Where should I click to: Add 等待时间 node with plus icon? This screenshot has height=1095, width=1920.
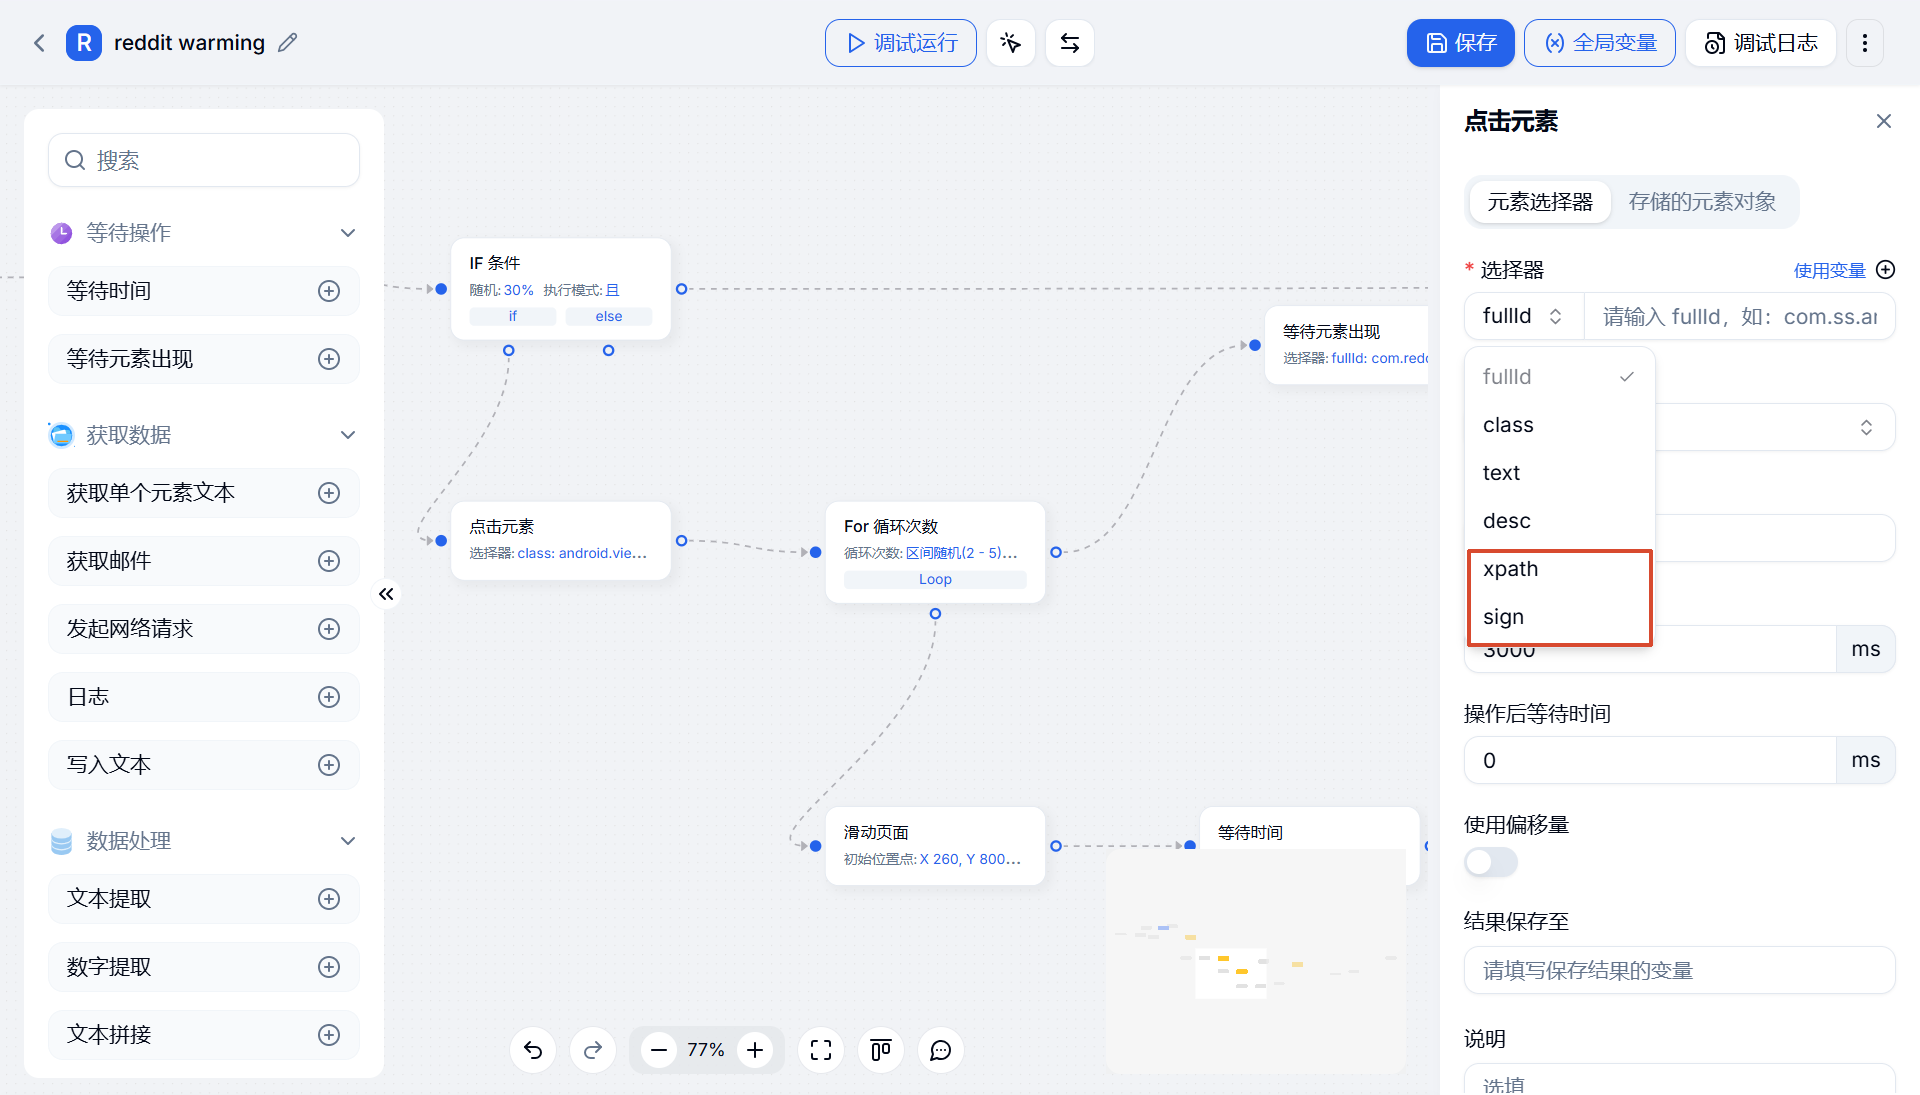pos(329,291)
